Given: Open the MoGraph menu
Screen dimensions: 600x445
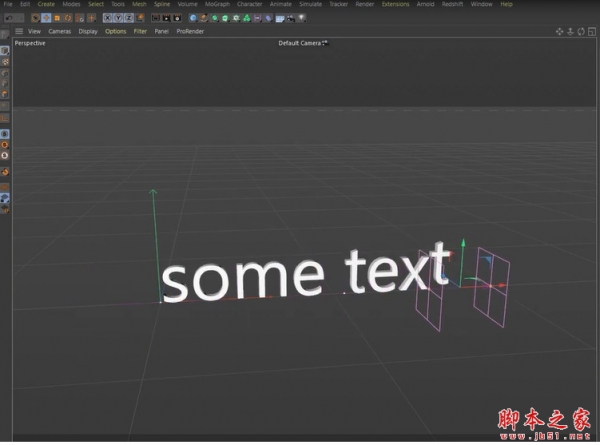Looking at the screenshot, I should pos(216,4).
